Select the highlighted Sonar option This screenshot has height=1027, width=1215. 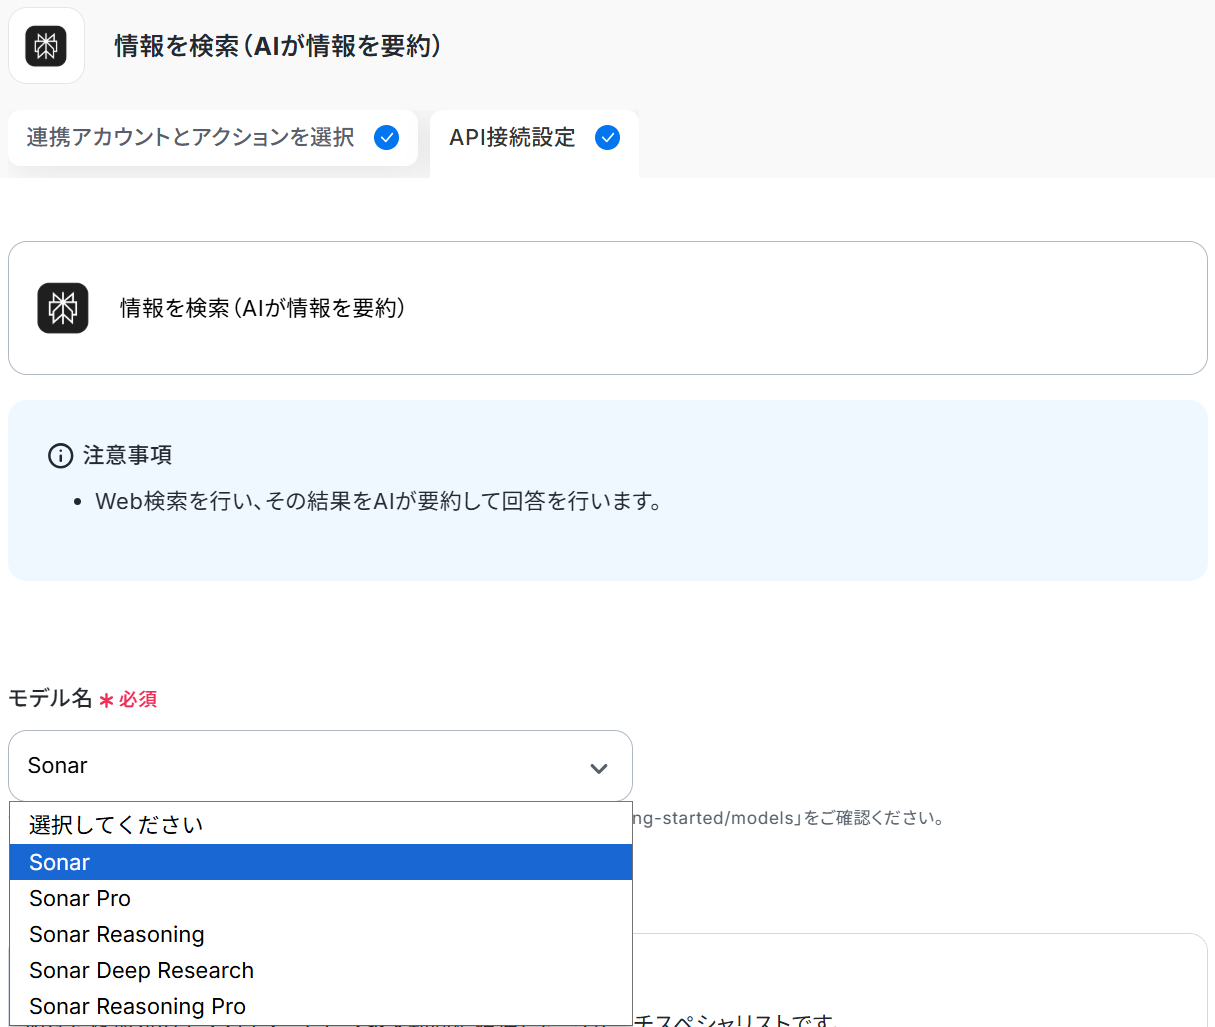pyautogui.click(x=321, y=862)
